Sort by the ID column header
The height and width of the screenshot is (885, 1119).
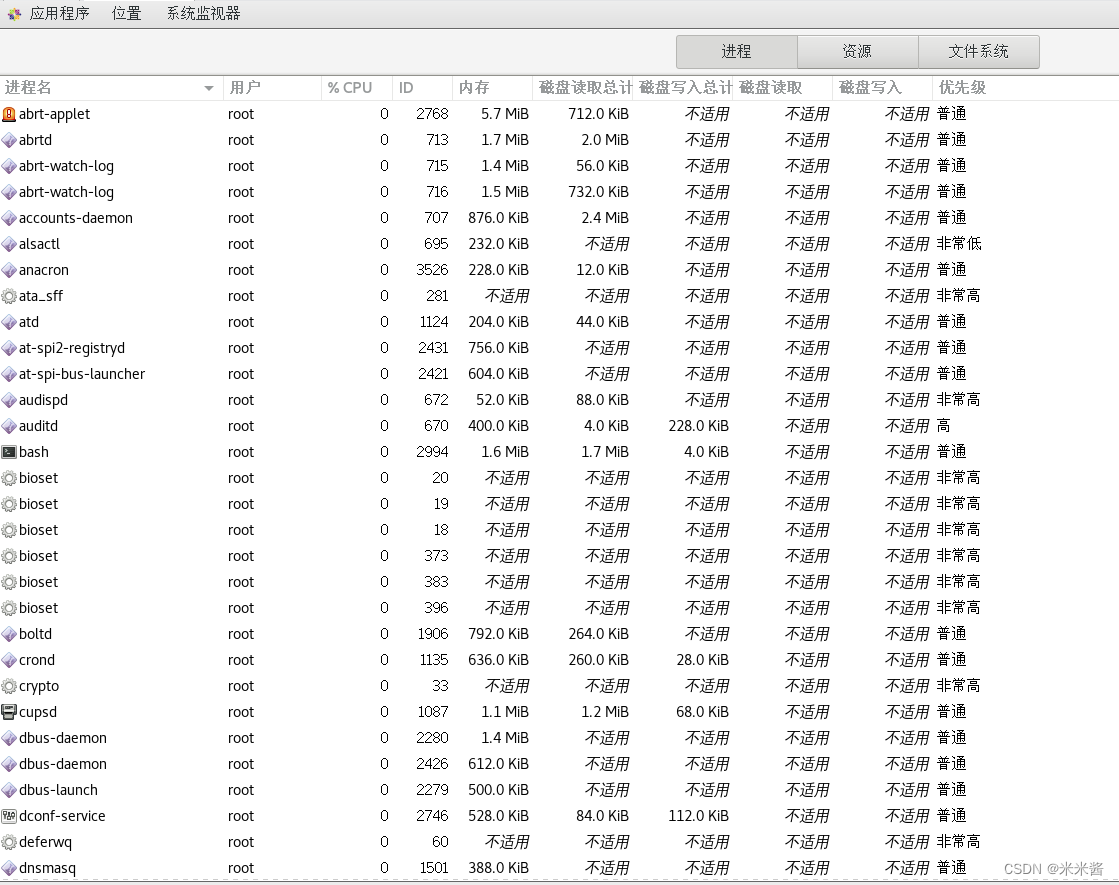(422, 88)
